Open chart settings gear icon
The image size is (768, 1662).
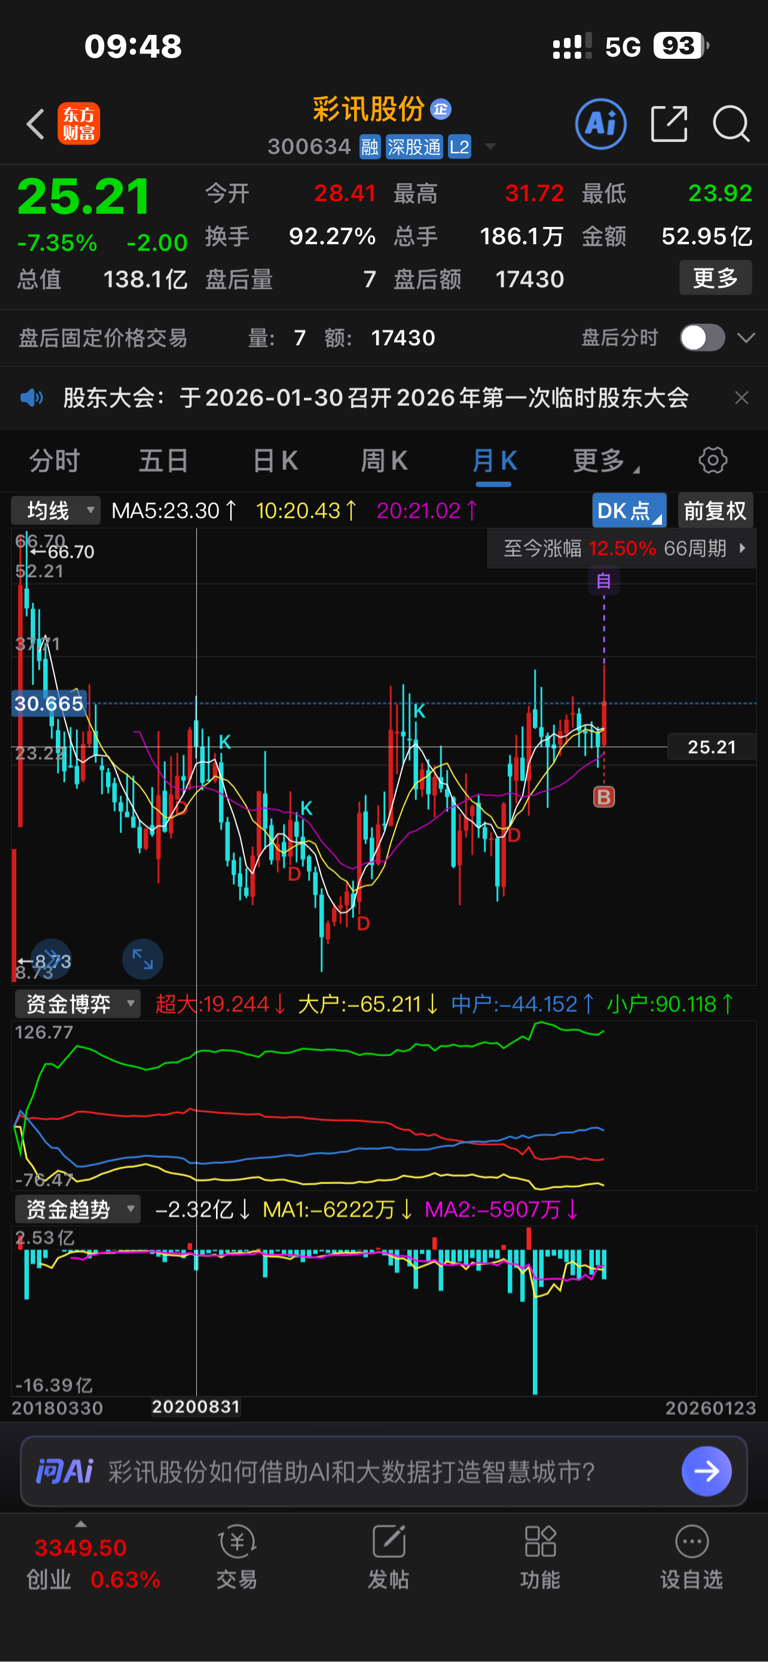click(713, 461)
